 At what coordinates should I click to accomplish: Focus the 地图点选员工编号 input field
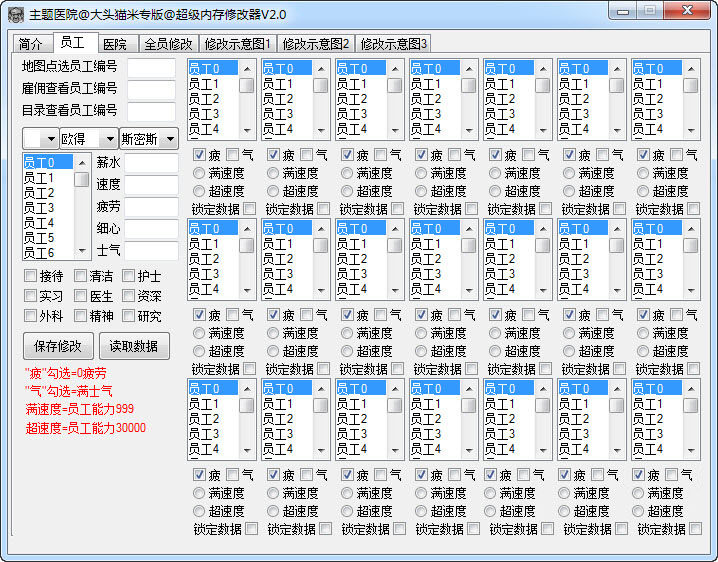(x=151, y=67)
